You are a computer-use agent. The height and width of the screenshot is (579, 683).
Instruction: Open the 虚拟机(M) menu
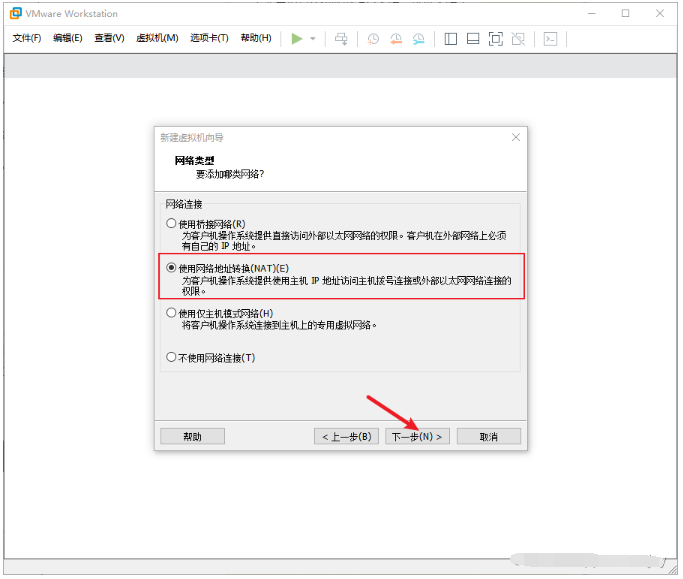pyautogui.click(x=157, y=38)
